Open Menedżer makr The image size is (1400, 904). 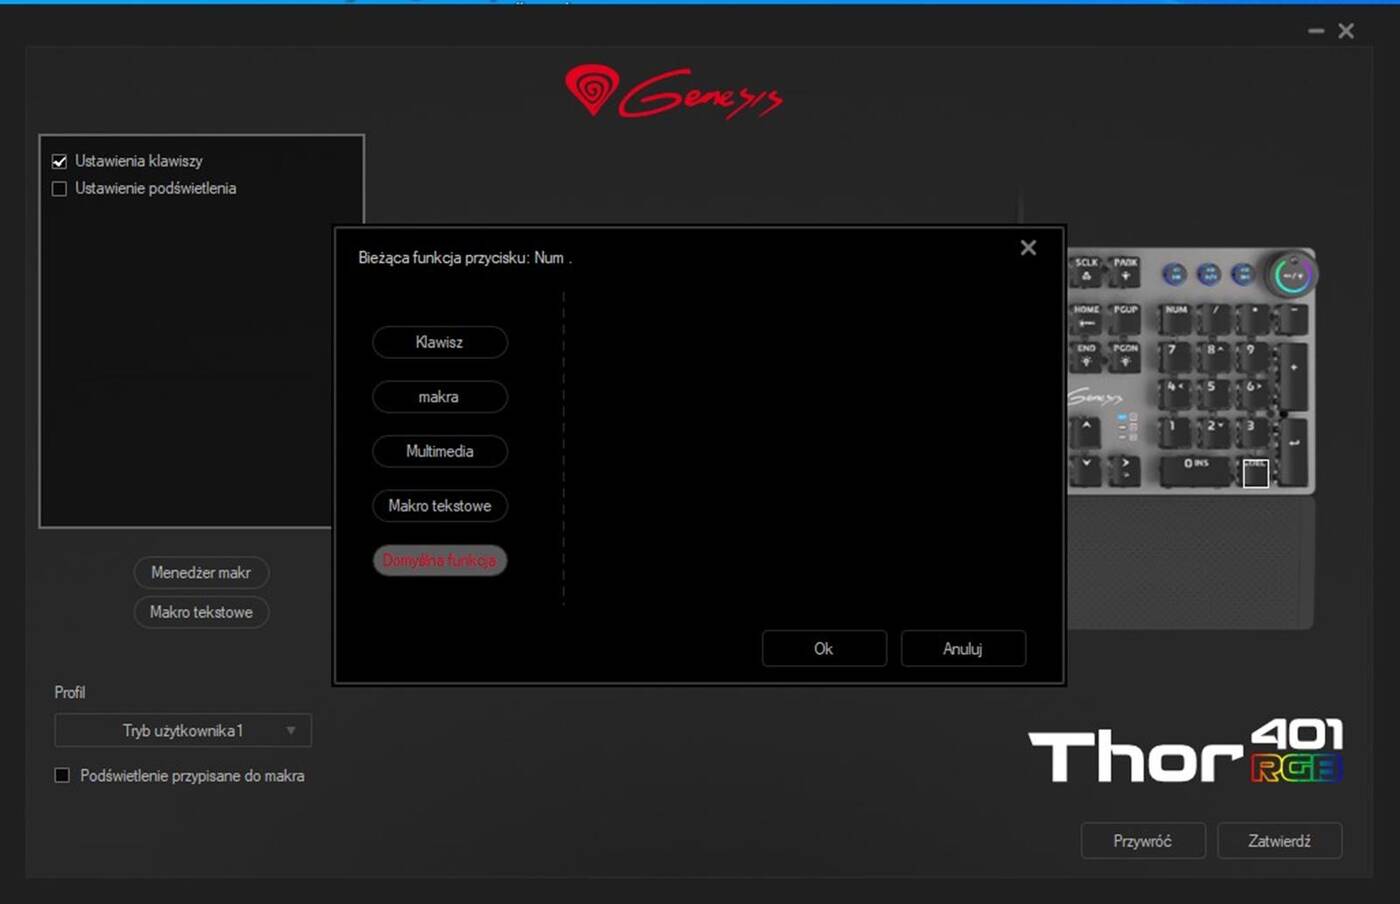[201, 573]
